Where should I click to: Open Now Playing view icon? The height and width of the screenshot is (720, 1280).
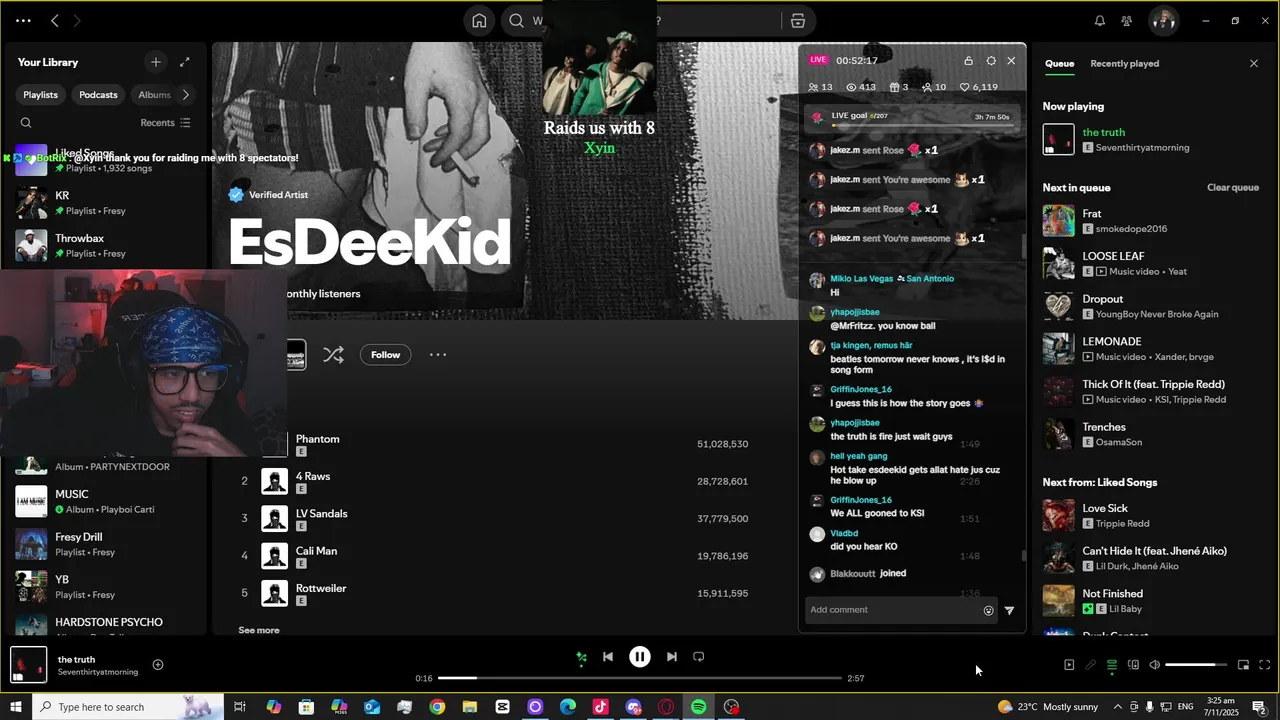[1069, 665]
